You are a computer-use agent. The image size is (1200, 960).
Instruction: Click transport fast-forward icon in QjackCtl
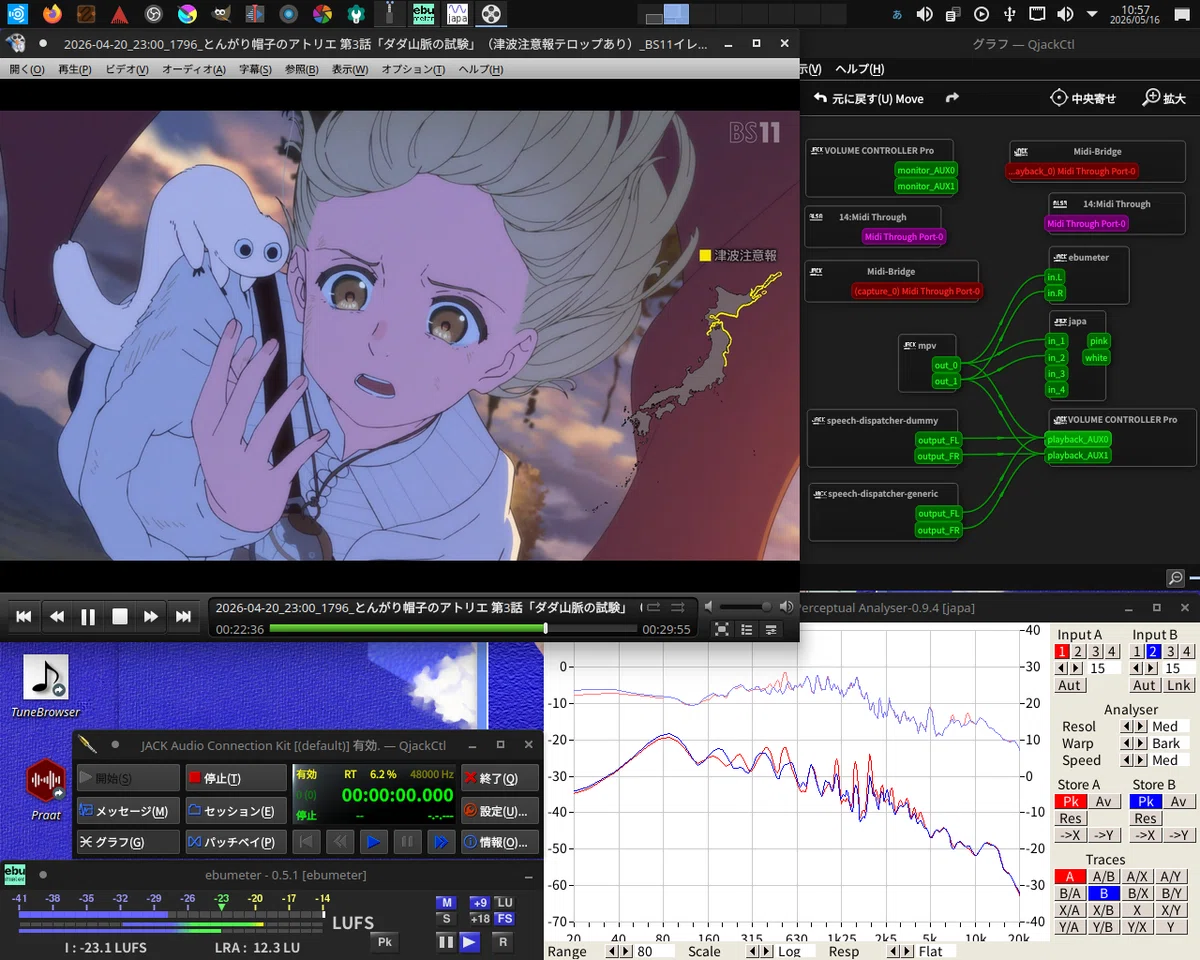tap(440, 842)
